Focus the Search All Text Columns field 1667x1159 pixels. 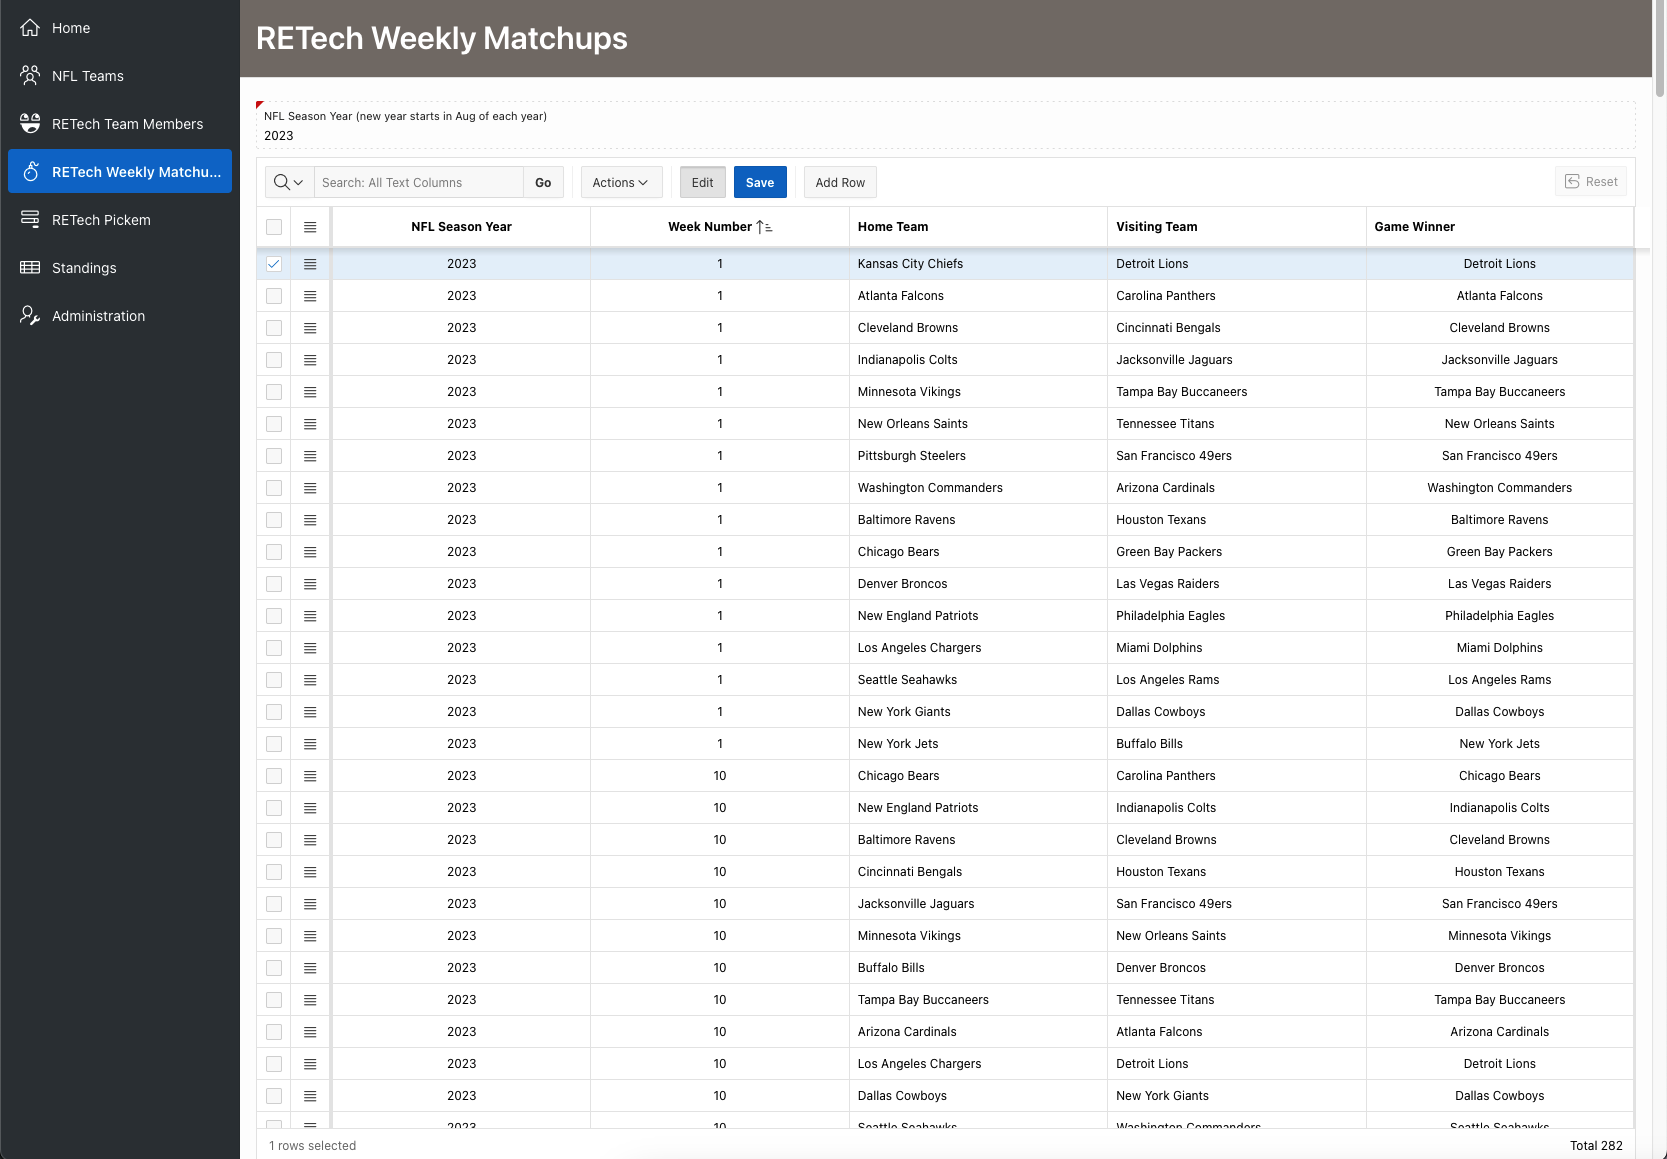coord(418,182)
